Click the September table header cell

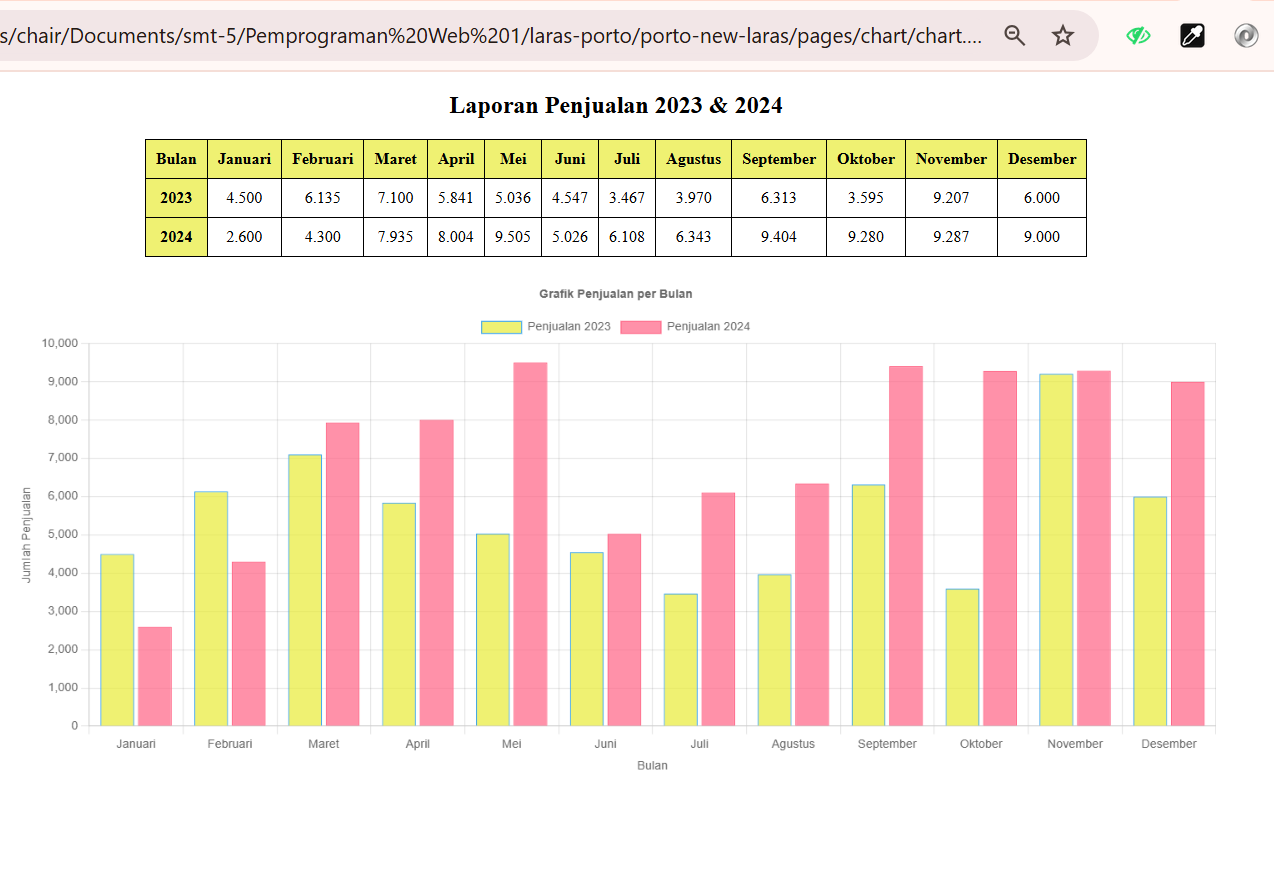779,159
